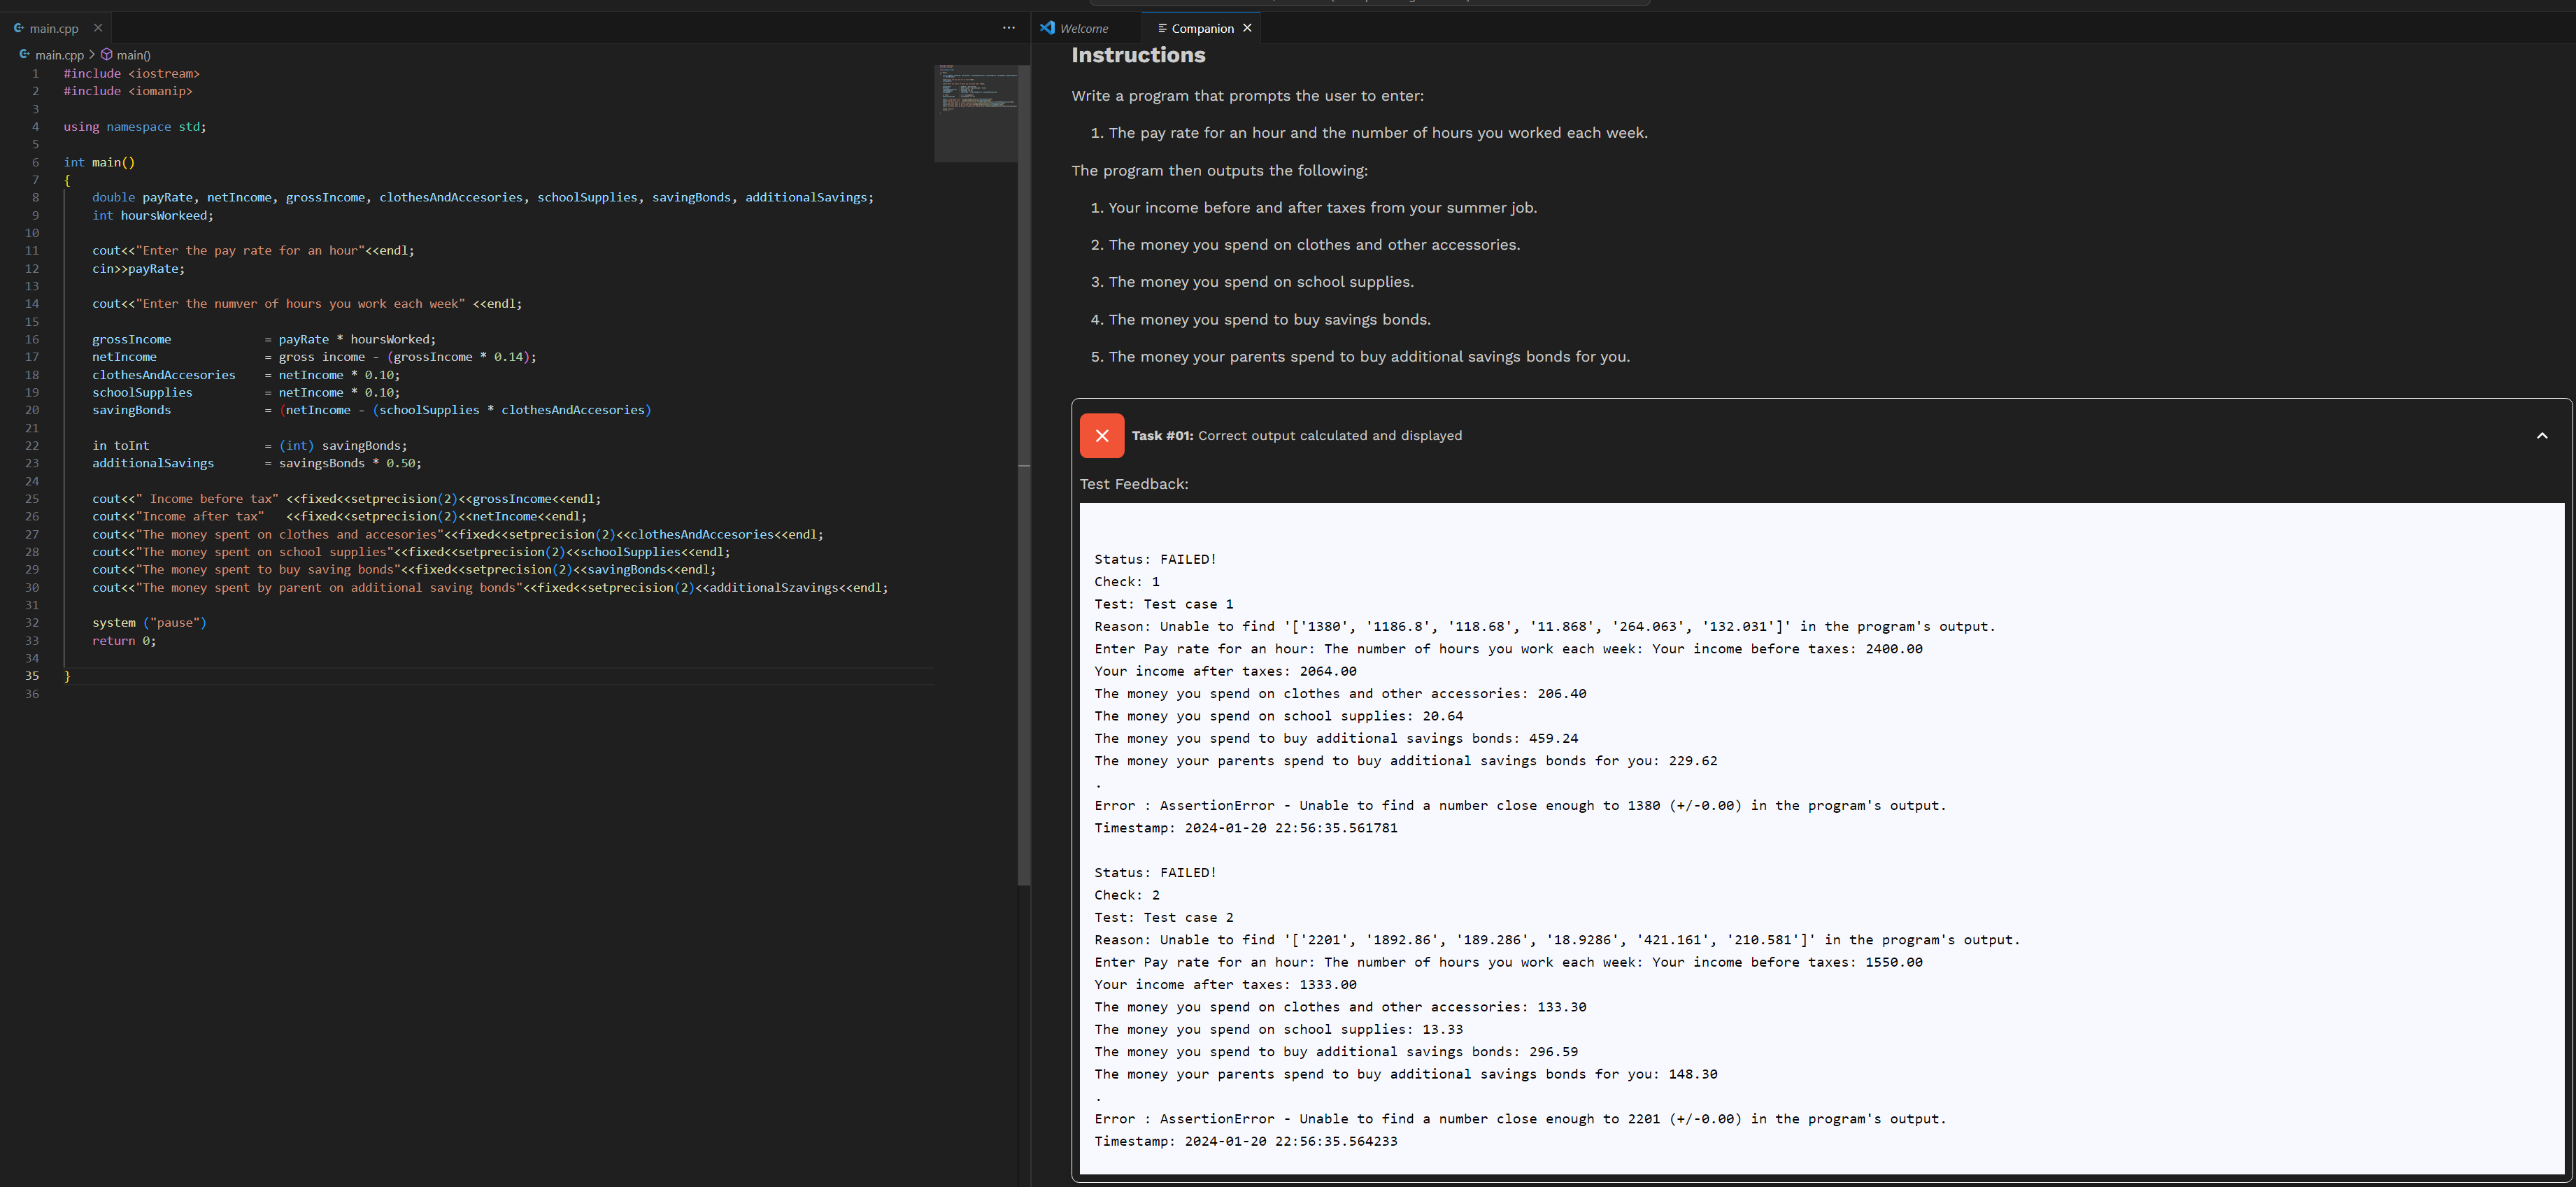Click the VS Code logo icon on Welcome tab
Viewport: 2576px width, 1187px height.
pyautogui.click(x=1047, y=28)
